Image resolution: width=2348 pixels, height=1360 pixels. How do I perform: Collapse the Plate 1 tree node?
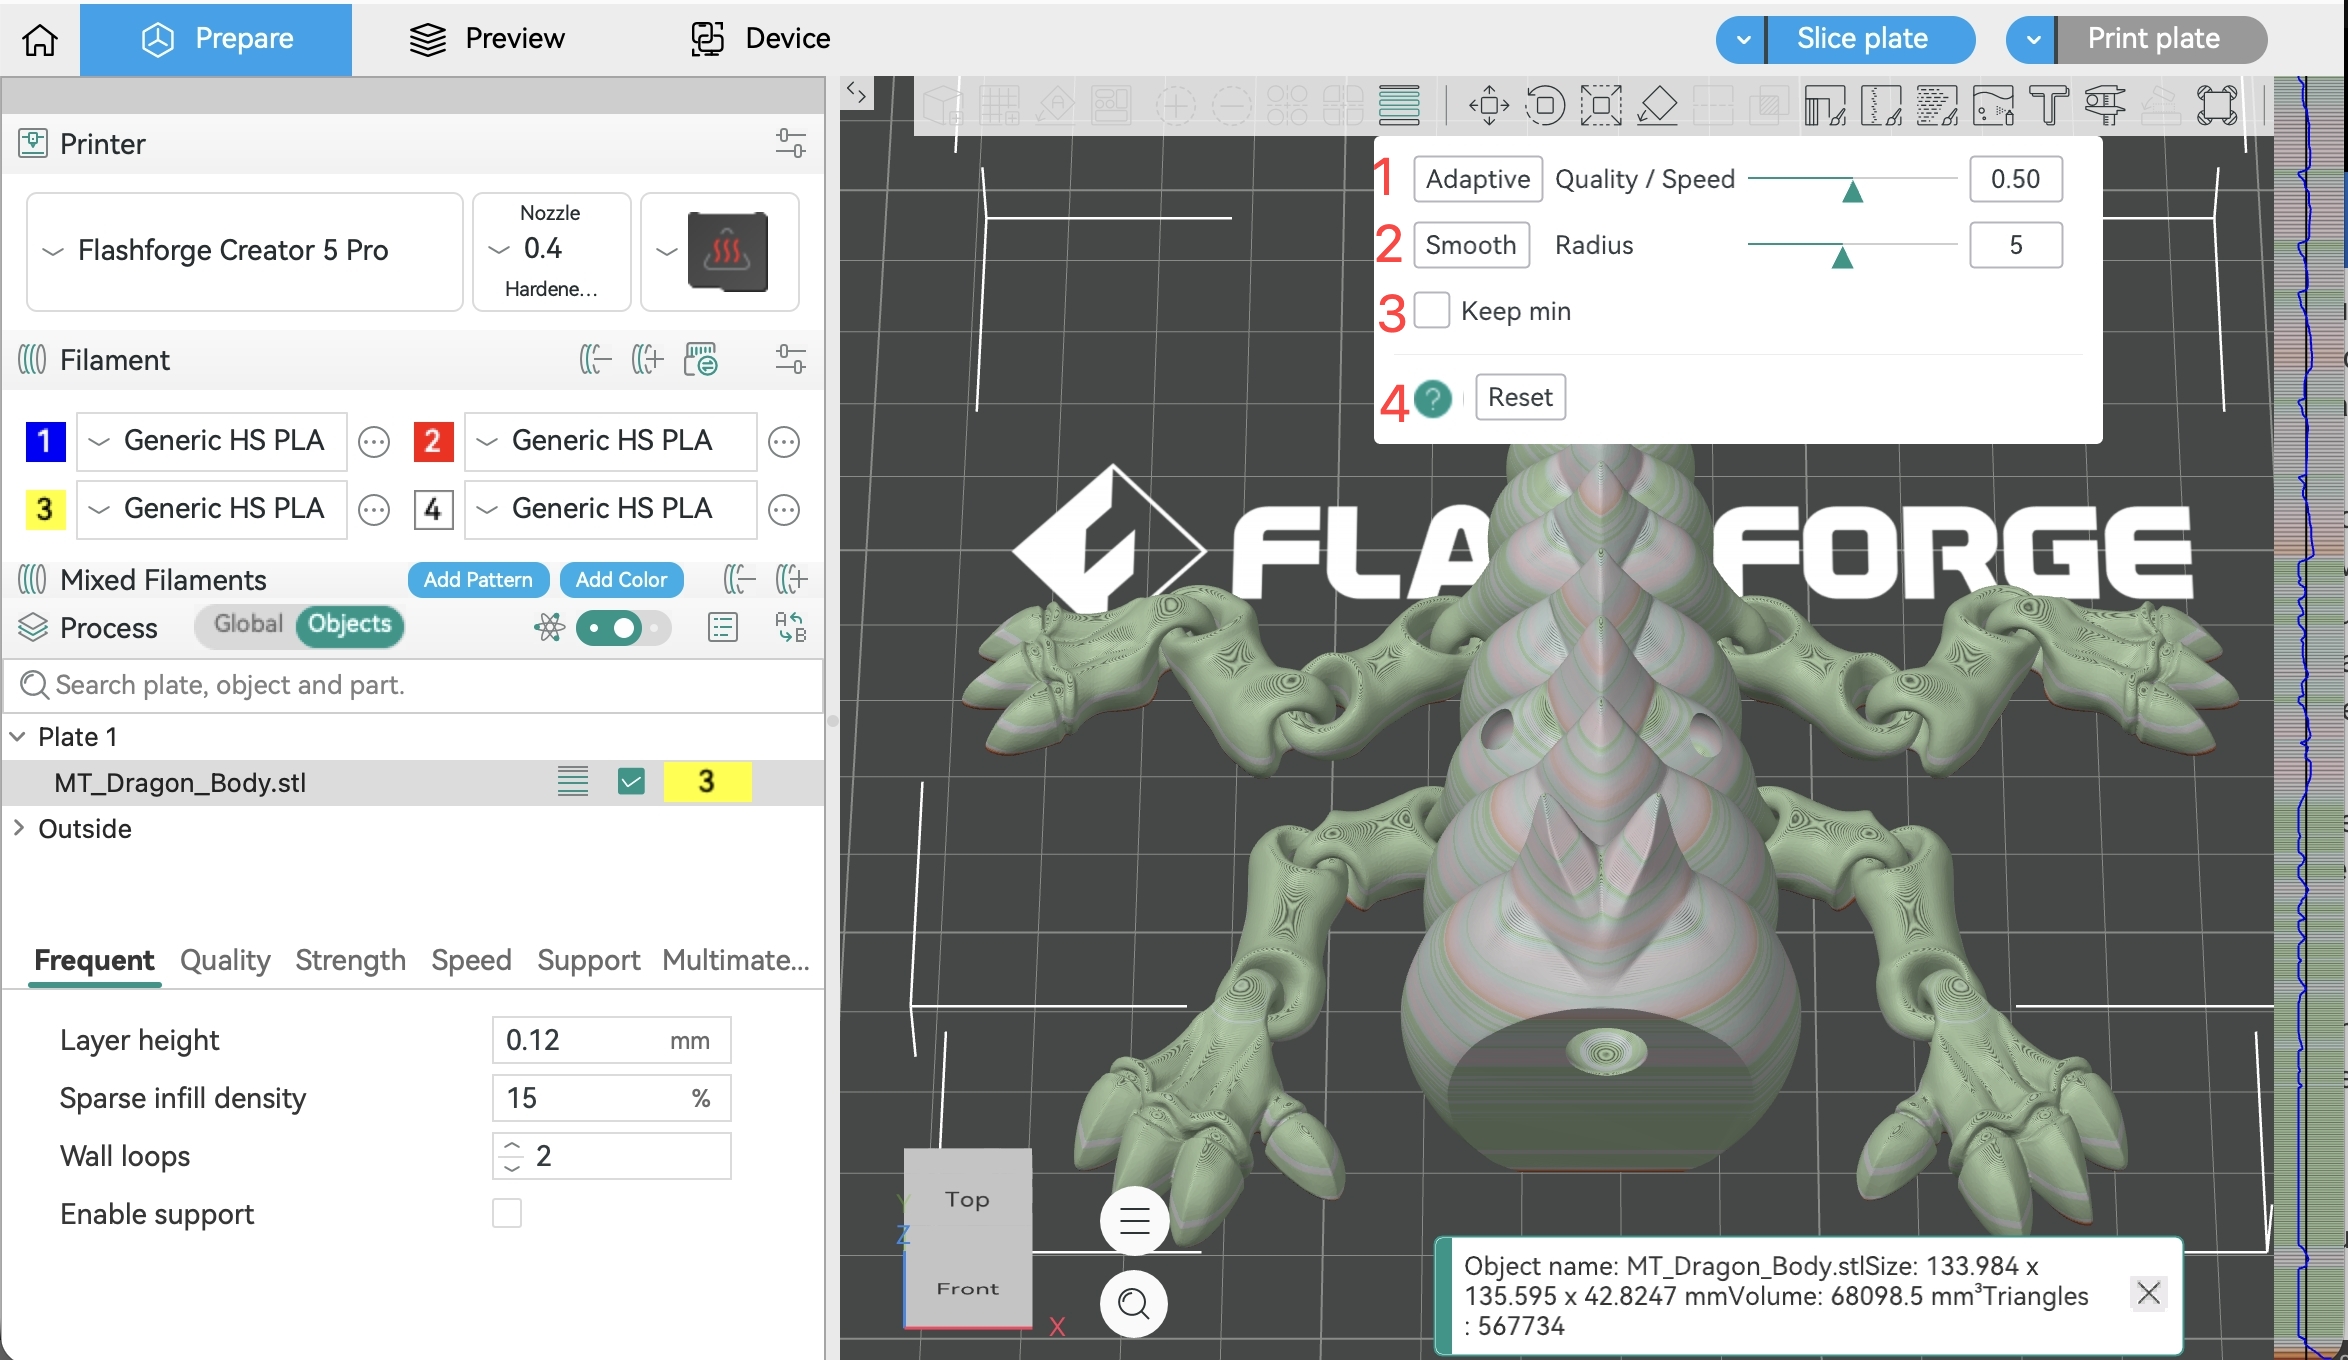click(18, 737)
